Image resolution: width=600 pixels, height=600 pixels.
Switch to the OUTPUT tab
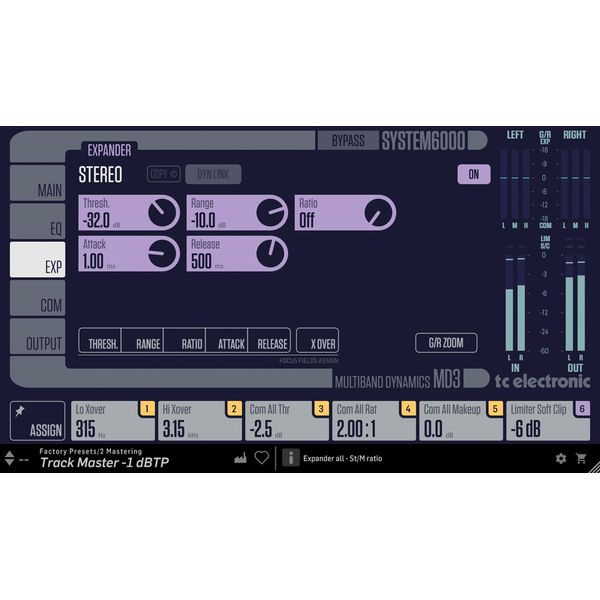point(38,336)
